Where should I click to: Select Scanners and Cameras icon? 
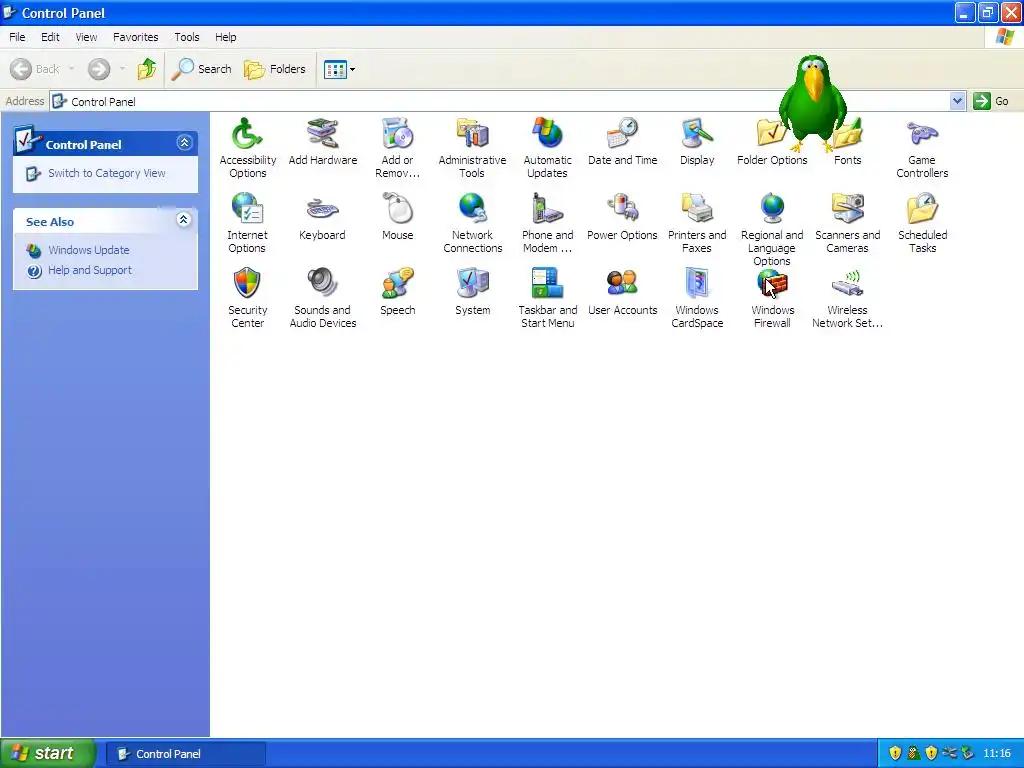pos(847,223)
